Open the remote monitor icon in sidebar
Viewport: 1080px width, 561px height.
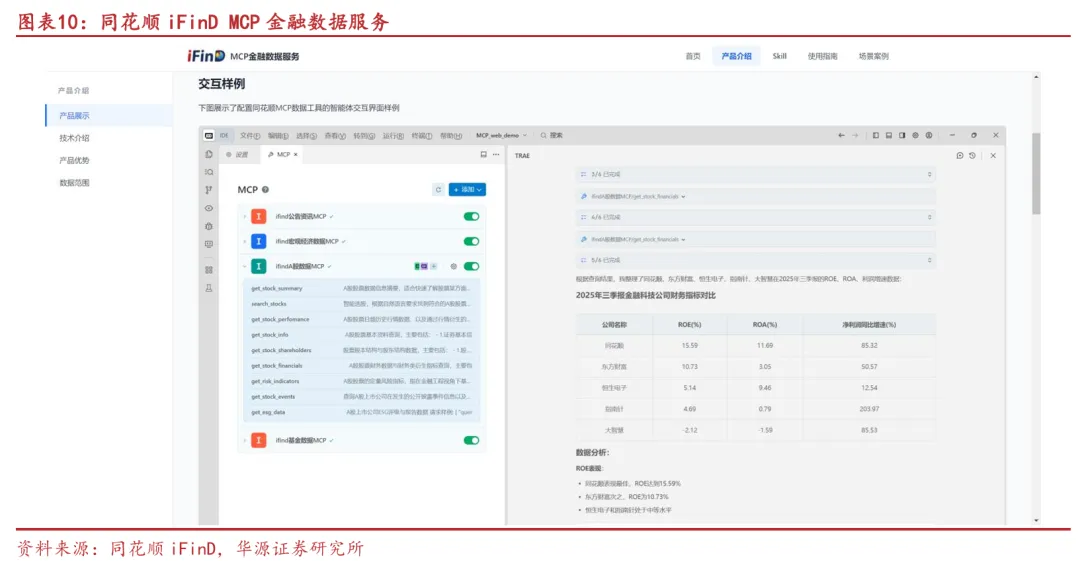209,244
